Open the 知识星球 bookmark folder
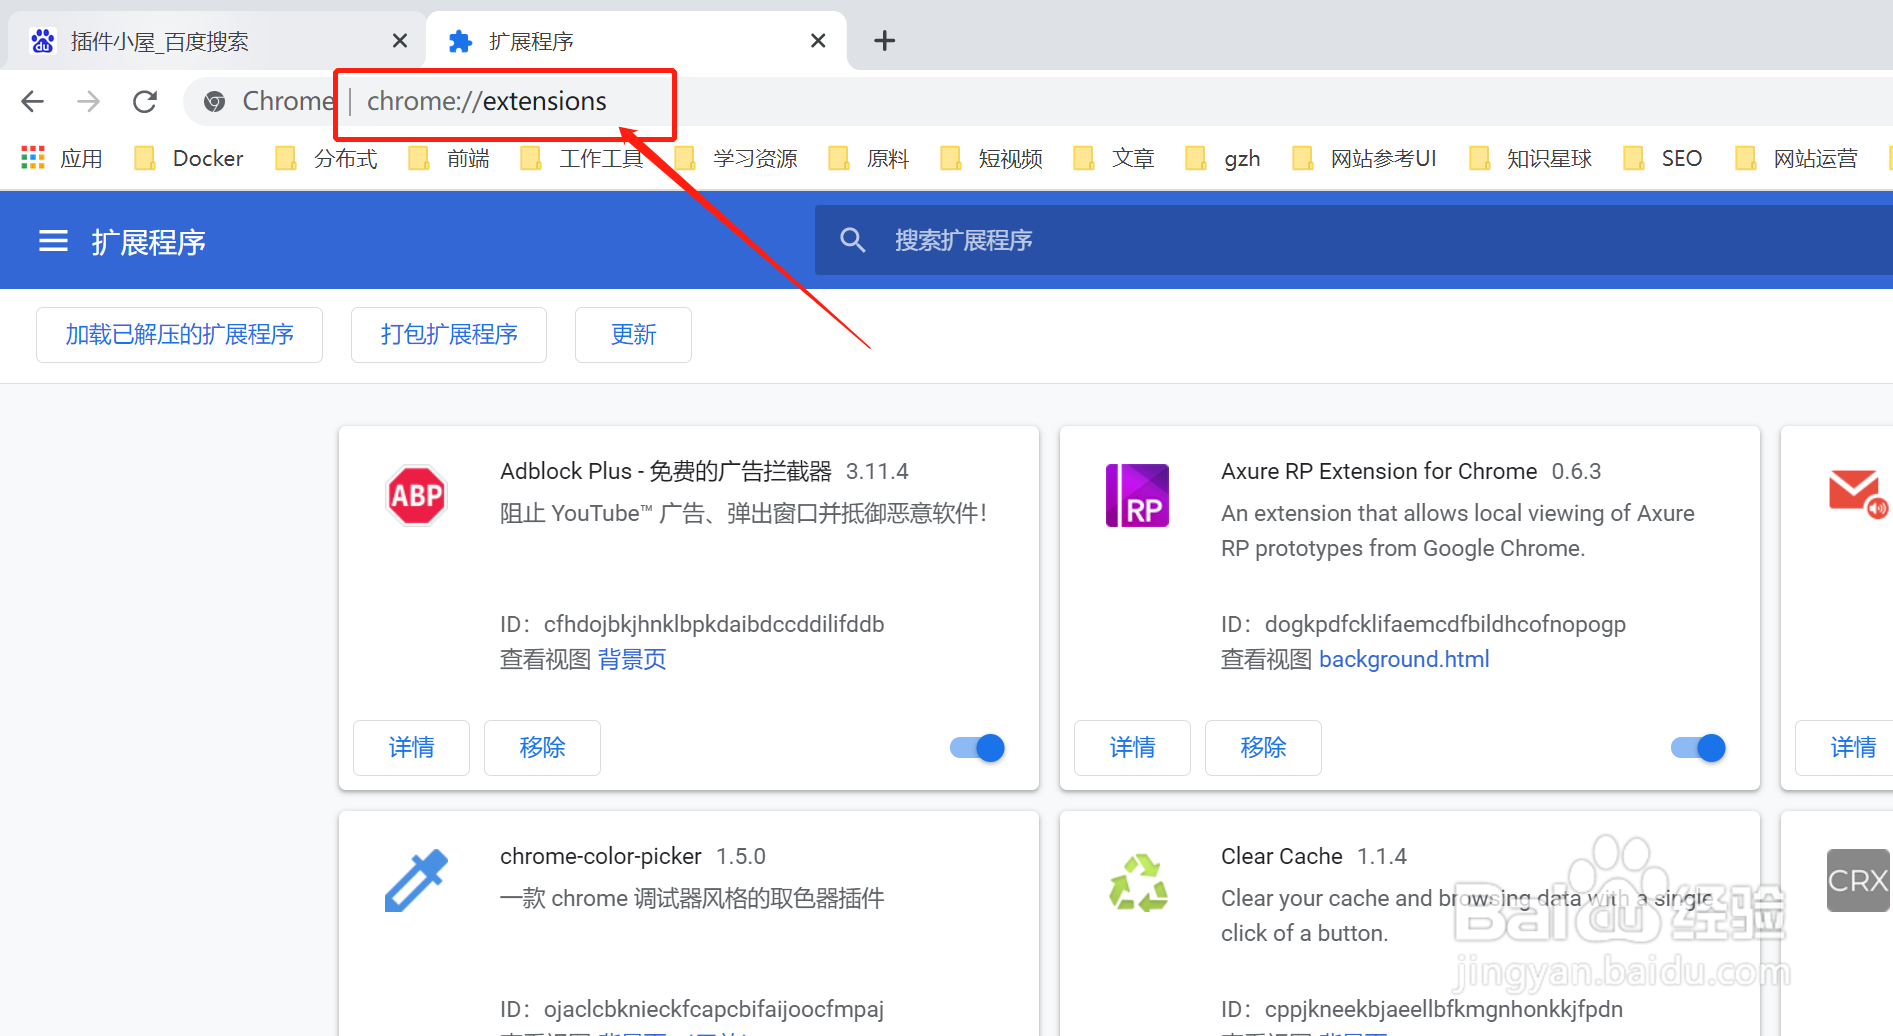The image size is (1893, 1036). pos(1530,158)
